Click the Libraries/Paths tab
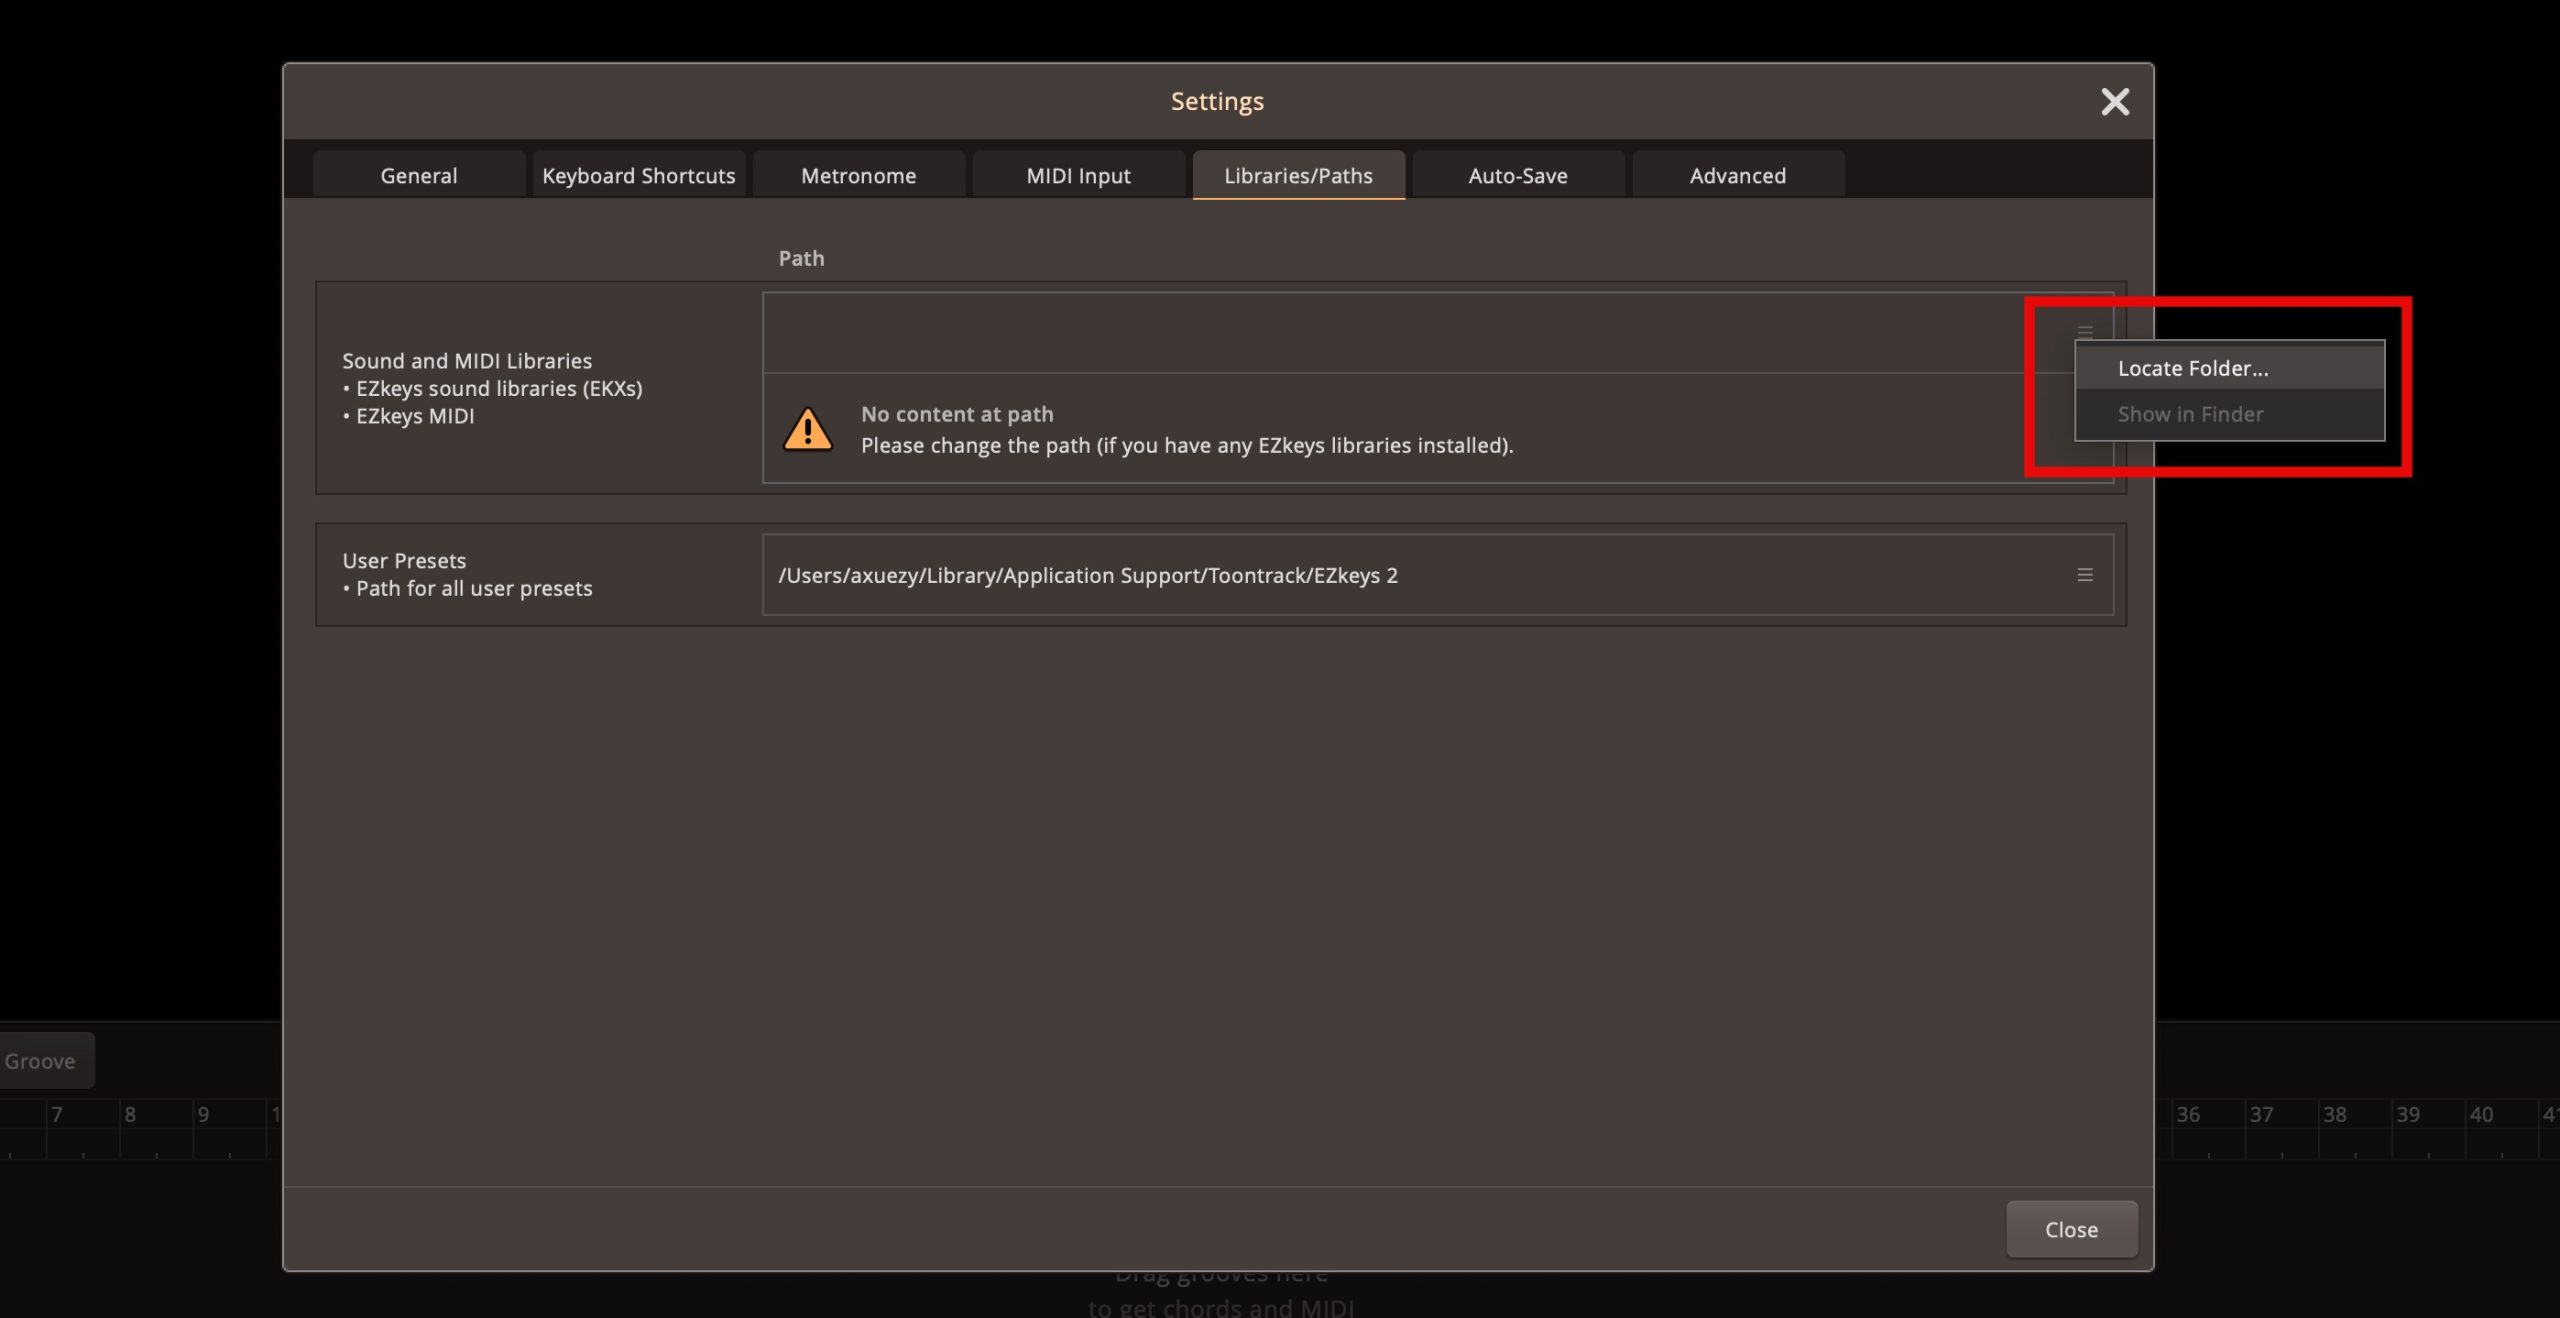The width and height of the screenshot is (2560, 1318). pyautogui.click(x=1298, y=176)
